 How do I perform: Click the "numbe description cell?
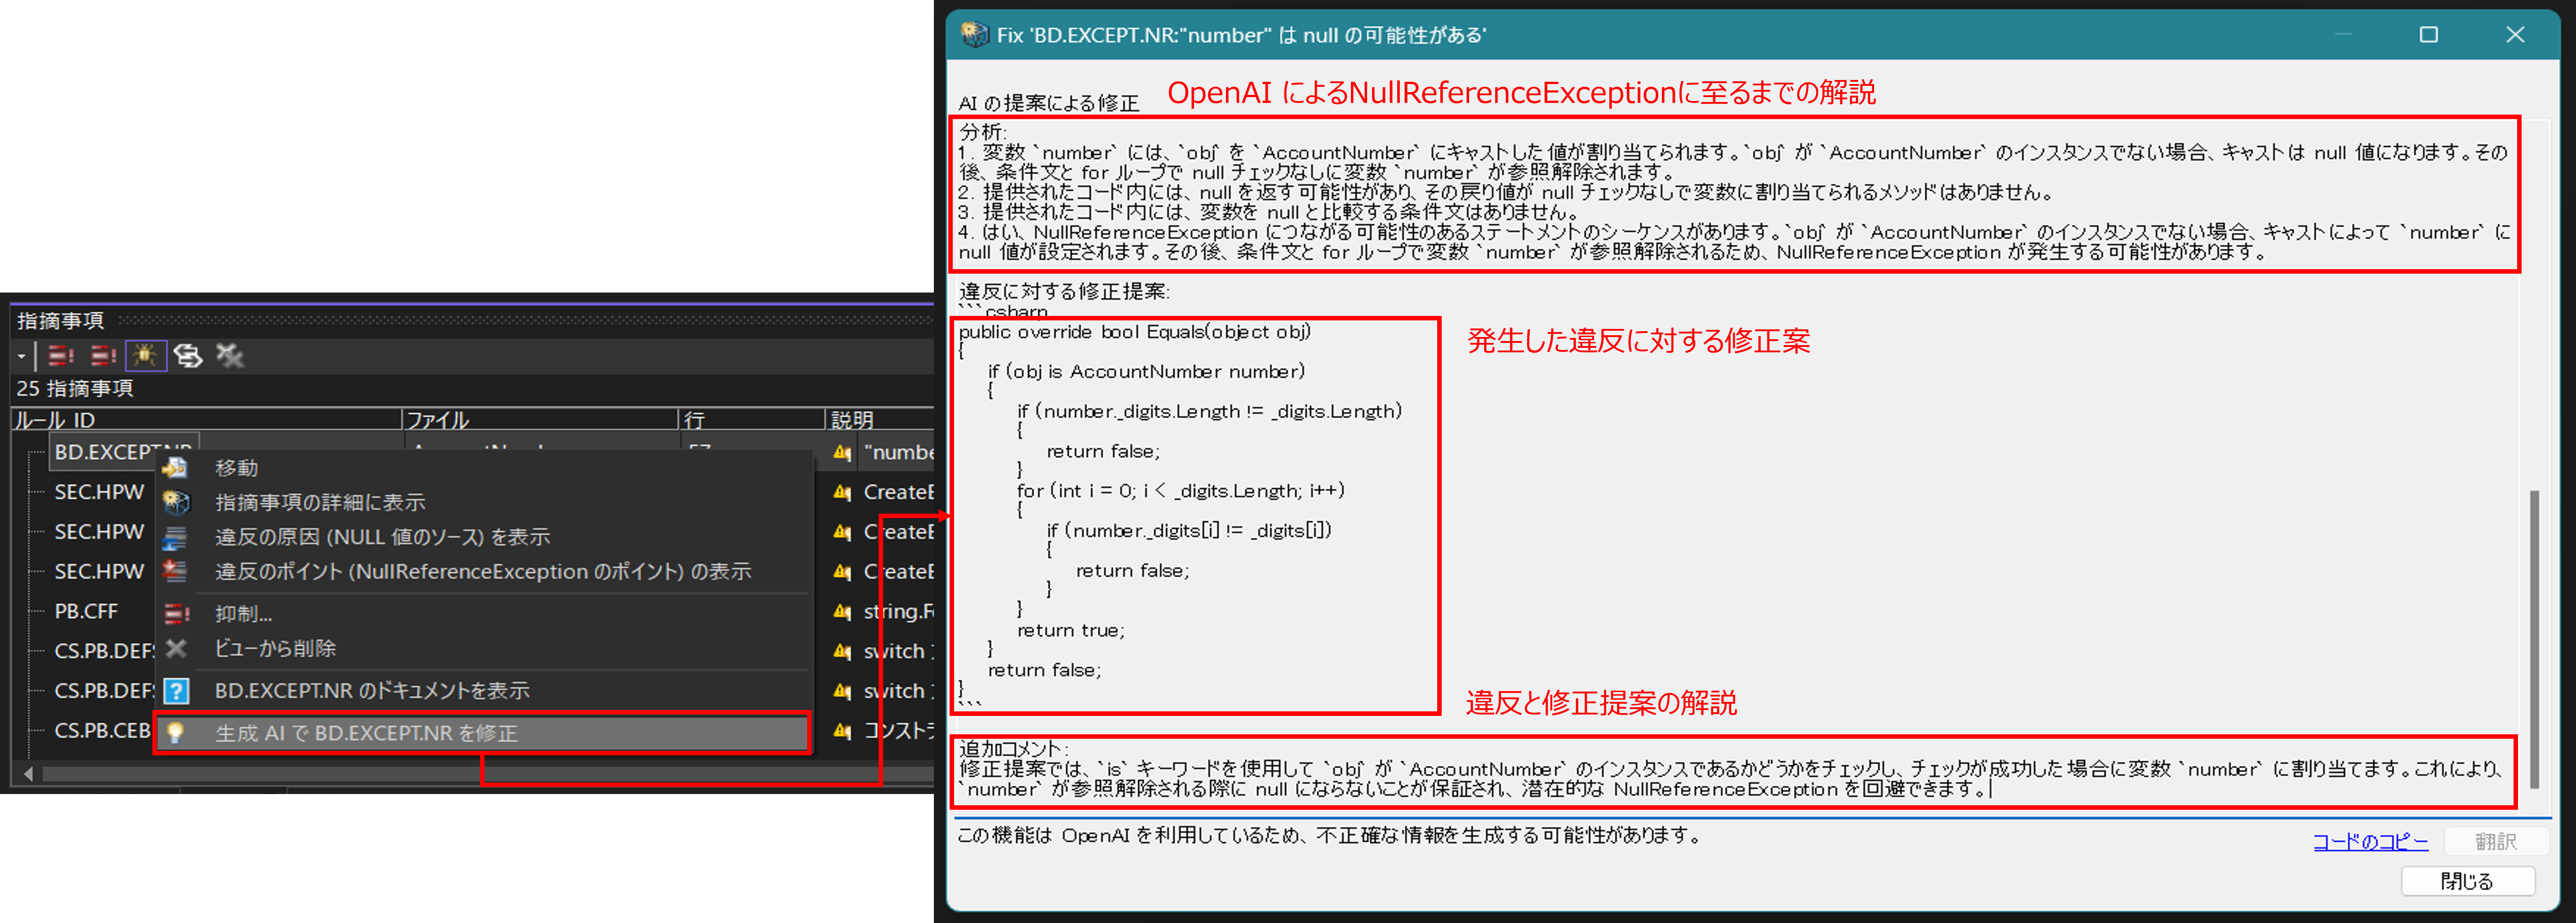(x=899, y=452)
